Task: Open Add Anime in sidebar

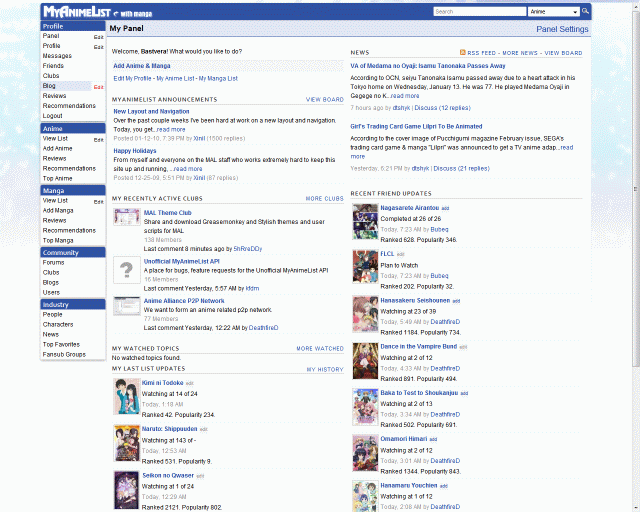Action: click(58, 149)
